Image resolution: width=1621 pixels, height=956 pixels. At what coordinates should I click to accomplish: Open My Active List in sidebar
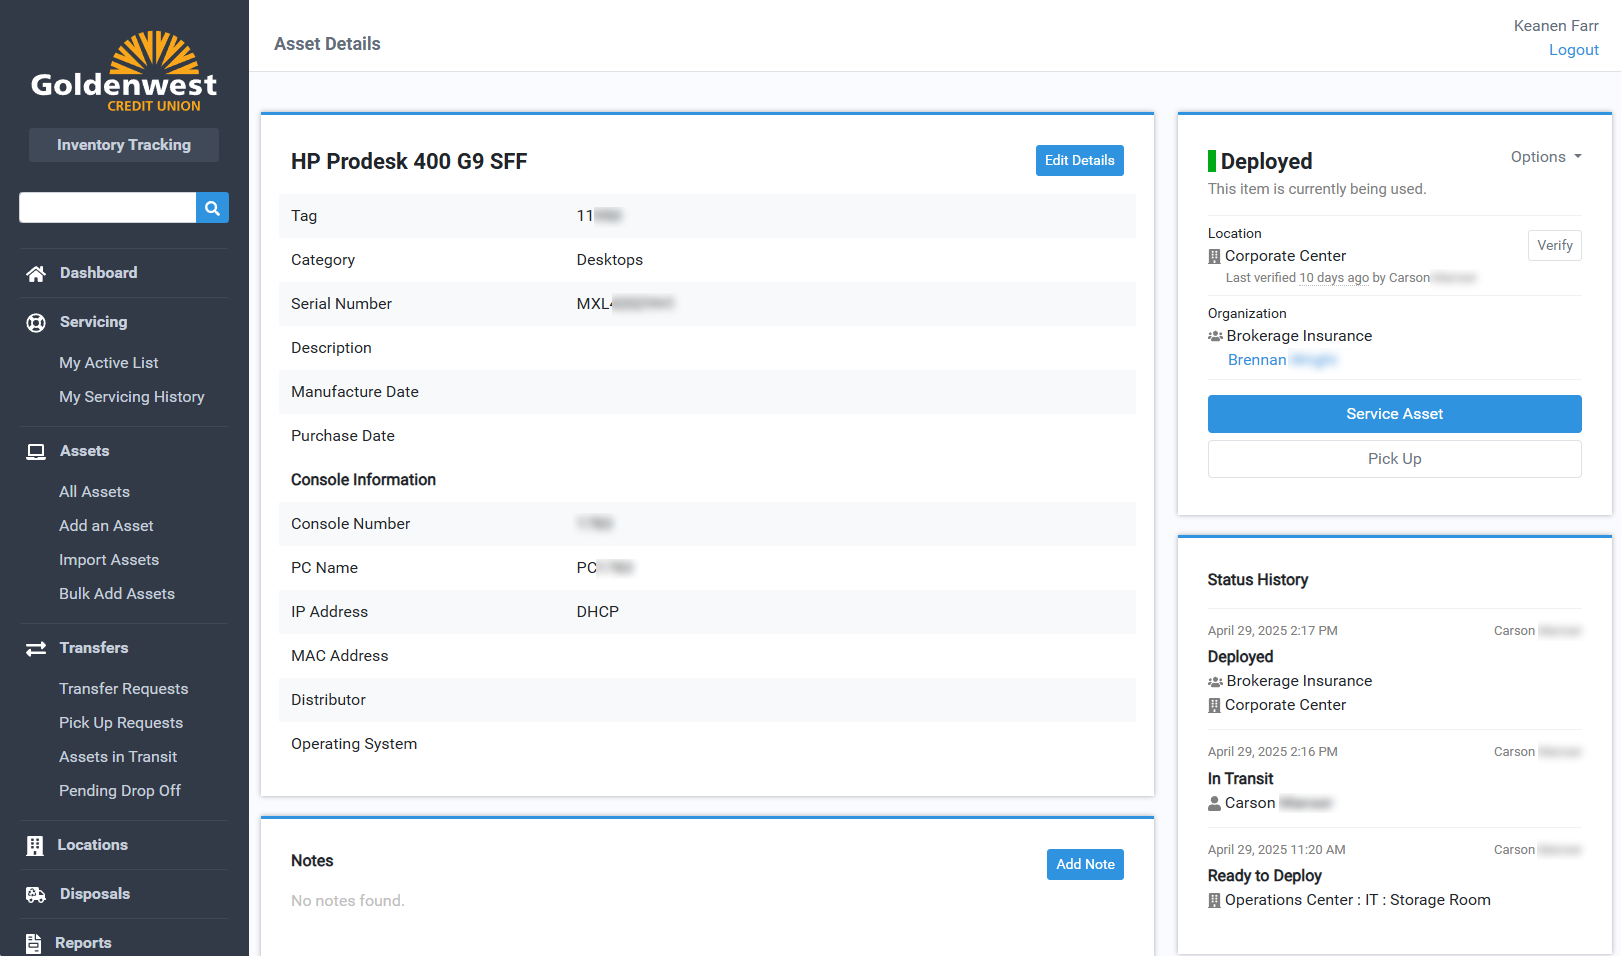108,363
